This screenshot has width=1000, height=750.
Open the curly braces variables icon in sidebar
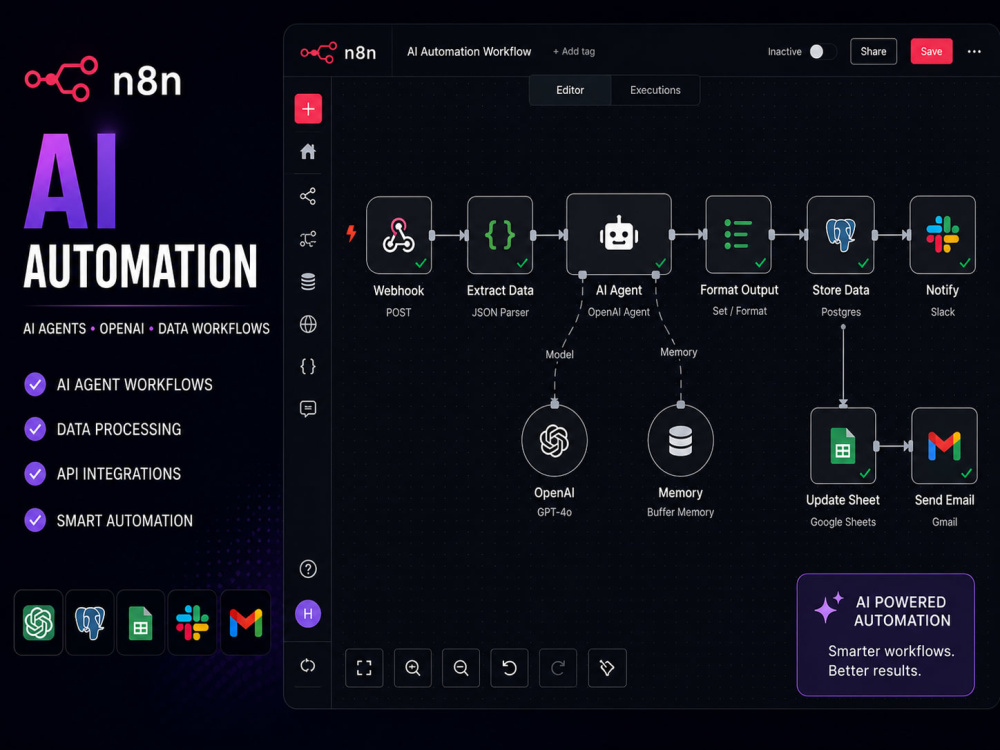tap(308, 366)
